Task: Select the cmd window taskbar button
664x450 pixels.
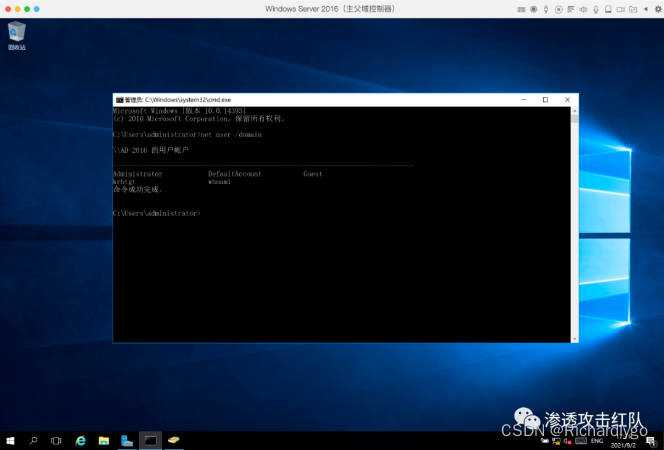Action: [150, 441]
